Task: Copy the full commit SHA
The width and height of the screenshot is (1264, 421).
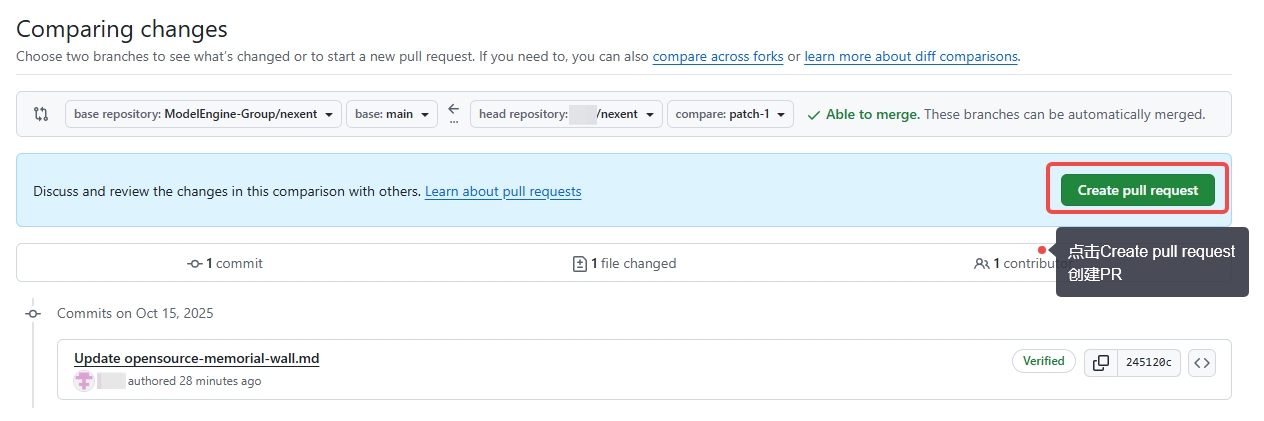Action: [1101, 363]
